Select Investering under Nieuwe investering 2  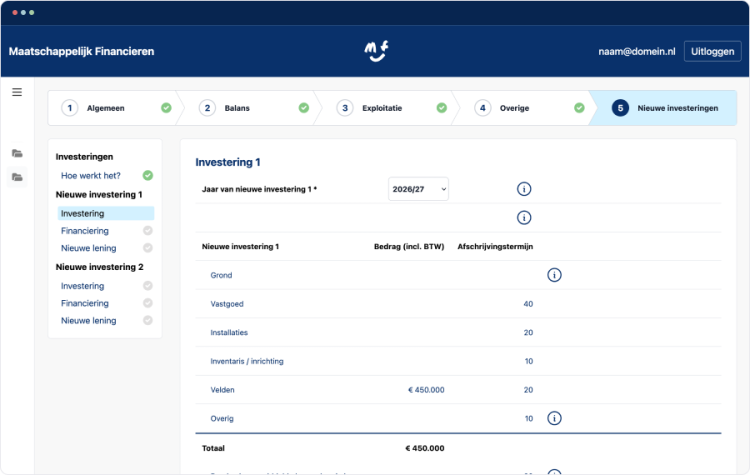point(82,286)
